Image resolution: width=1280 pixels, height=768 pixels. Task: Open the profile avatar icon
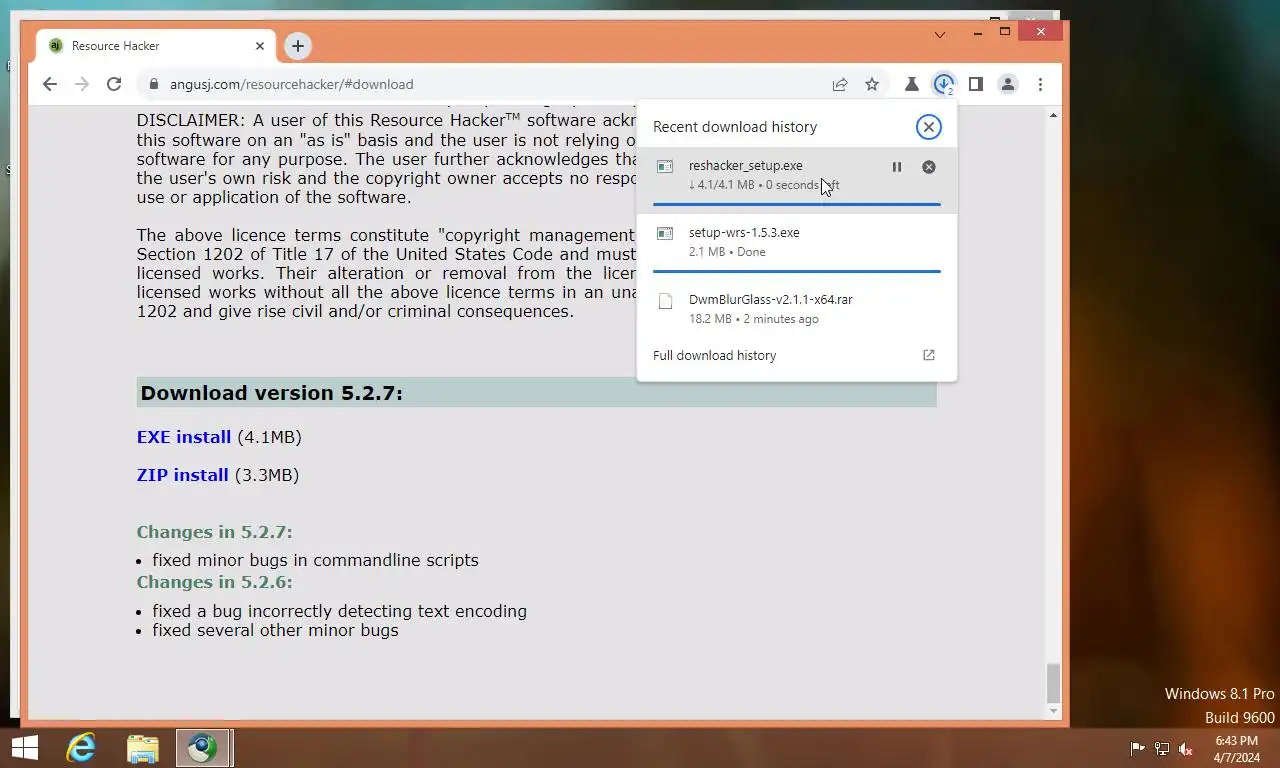(1008, 84)
